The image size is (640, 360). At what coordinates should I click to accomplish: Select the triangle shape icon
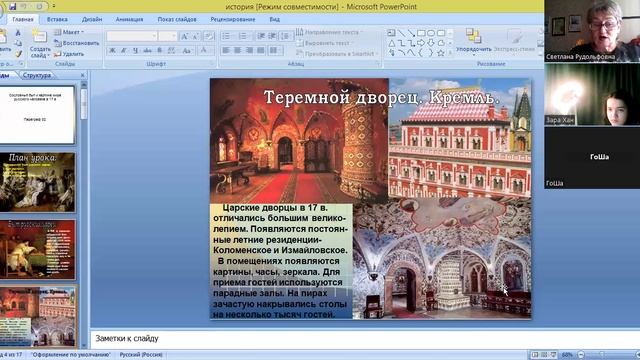click(391, 43)
